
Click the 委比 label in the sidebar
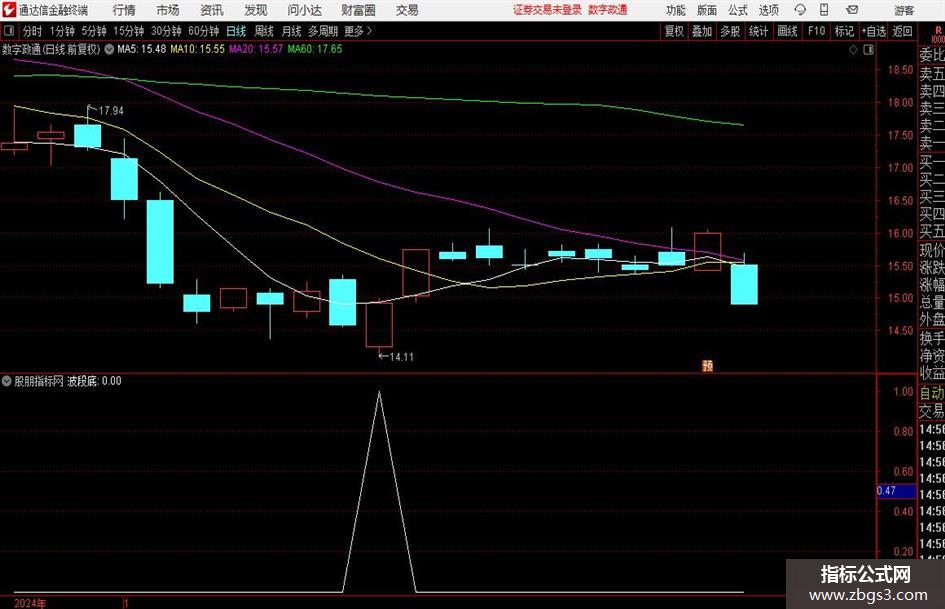932,55
